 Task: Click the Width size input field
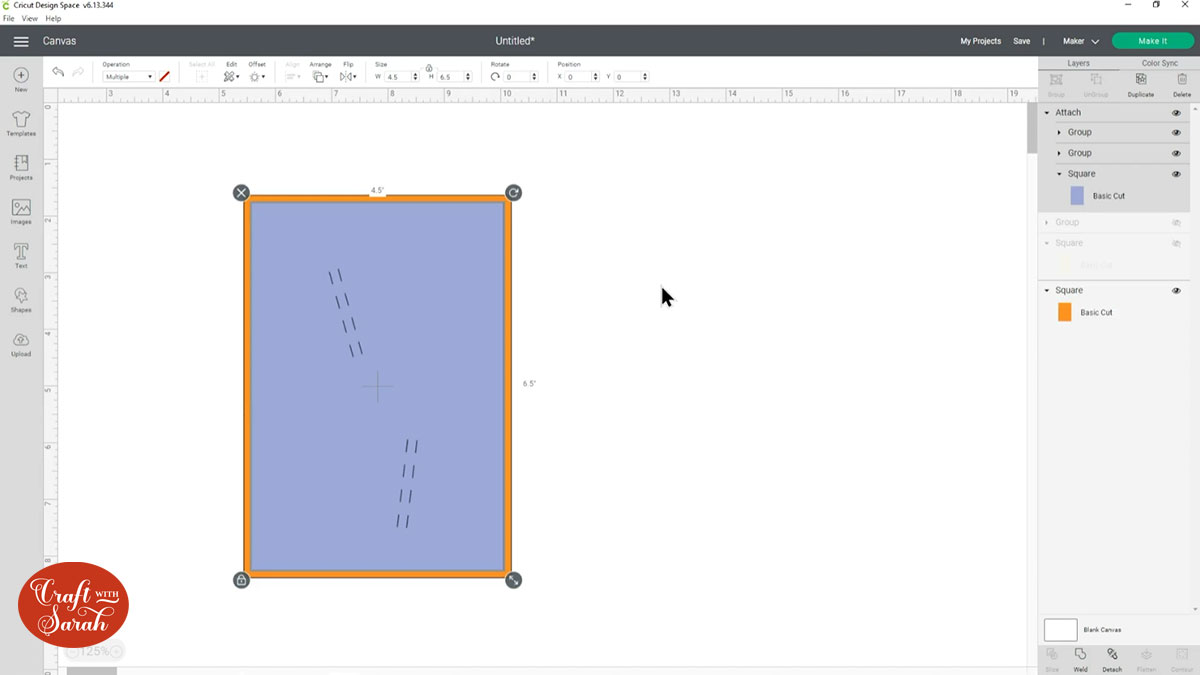point(402,77)
